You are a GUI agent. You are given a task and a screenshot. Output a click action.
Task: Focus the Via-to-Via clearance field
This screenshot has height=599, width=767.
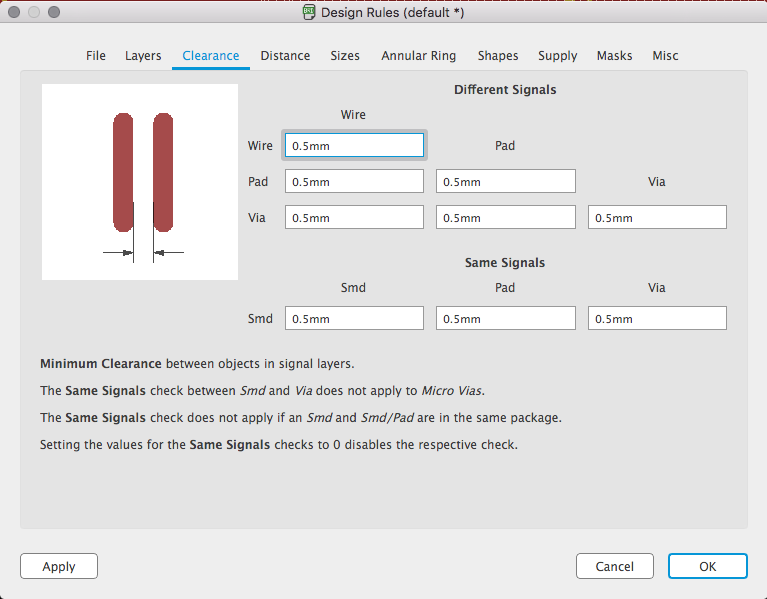(x=657, y=217)
